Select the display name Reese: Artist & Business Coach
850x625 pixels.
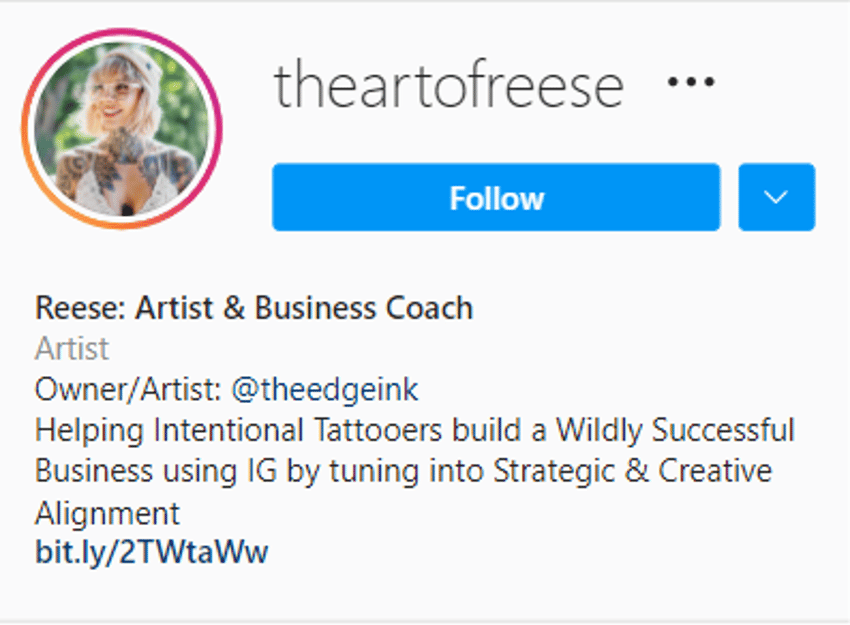pyautogui.click(x=253, y=308)
